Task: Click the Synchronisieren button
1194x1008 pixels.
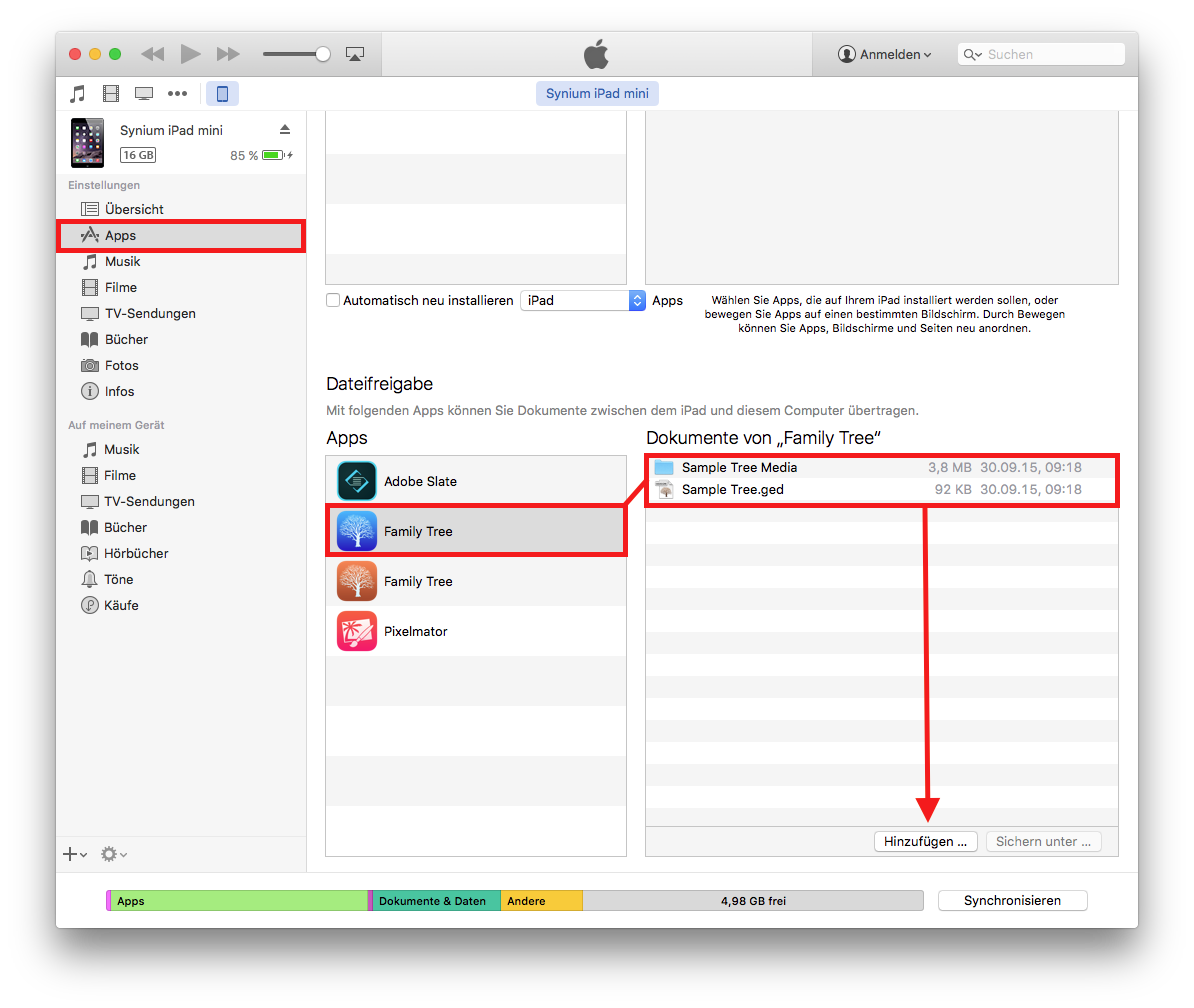Action: 1012,901
